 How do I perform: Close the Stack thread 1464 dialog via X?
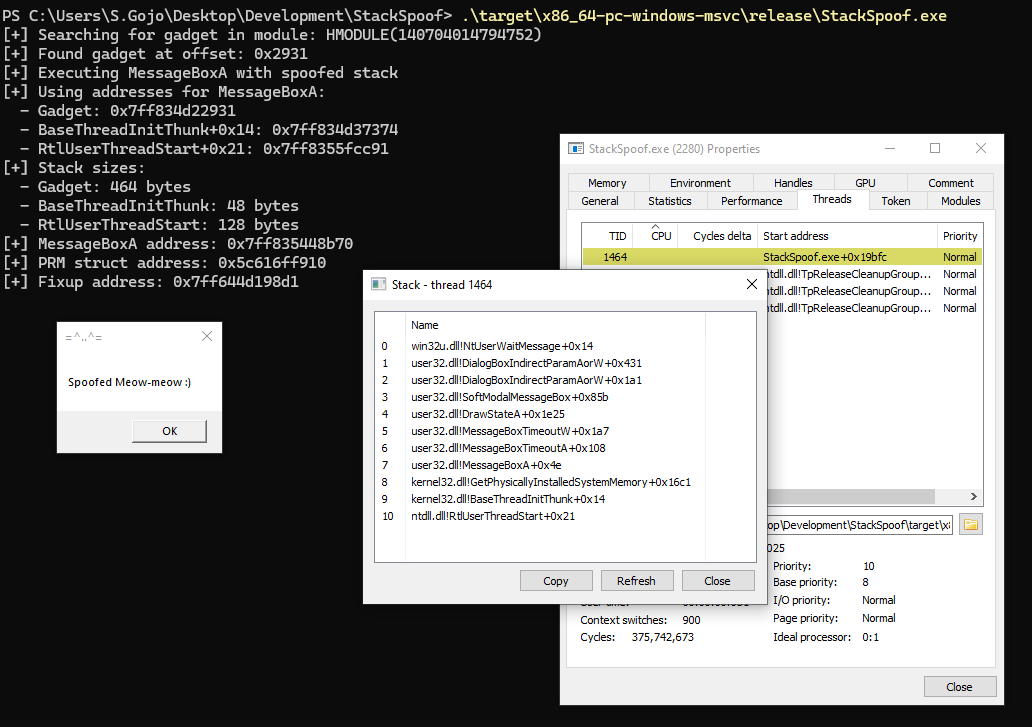(752, 284)
